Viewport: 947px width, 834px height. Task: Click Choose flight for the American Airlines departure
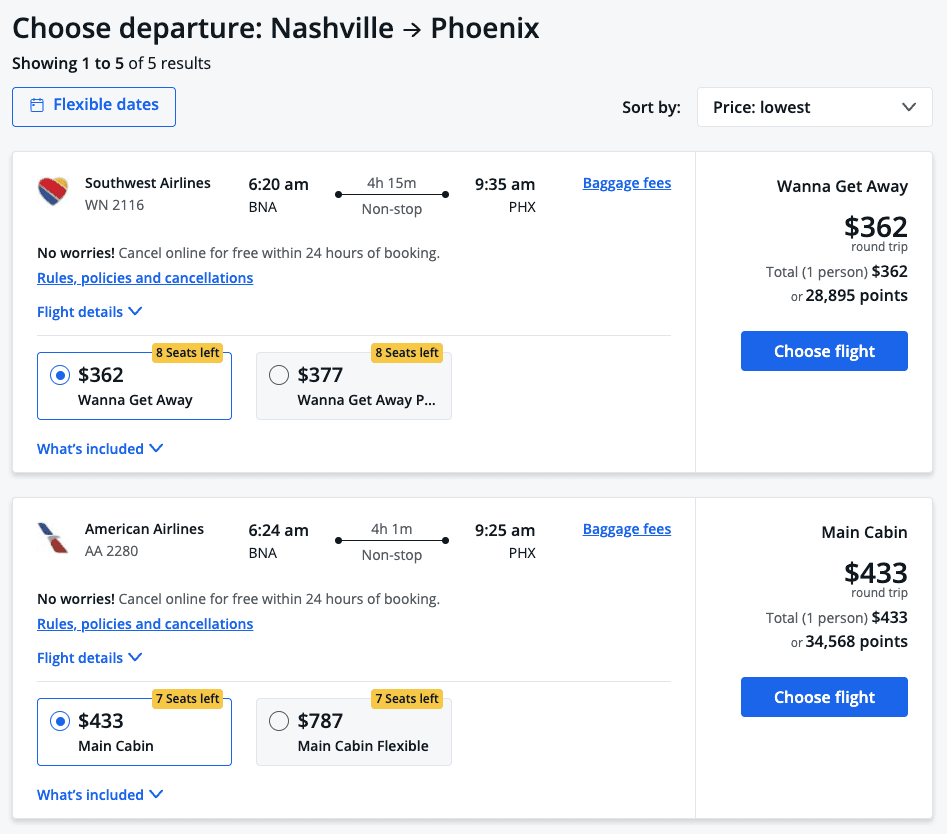click(824, 697)
